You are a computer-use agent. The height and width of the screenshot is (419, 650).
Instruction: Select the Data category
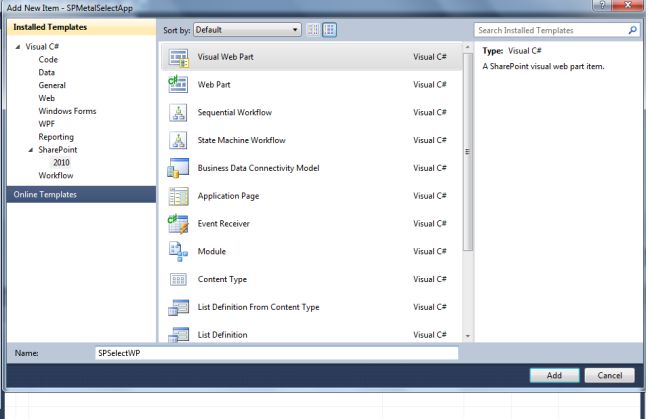point(46,73)
